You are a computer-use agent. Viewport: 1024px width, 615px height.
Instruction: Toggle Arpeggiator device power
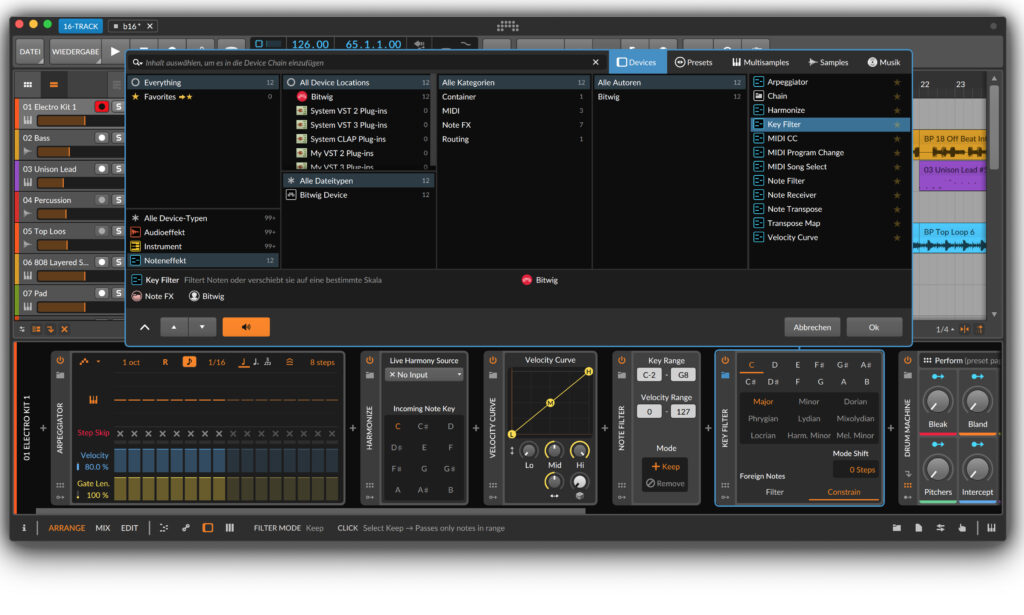coord(60,361)
